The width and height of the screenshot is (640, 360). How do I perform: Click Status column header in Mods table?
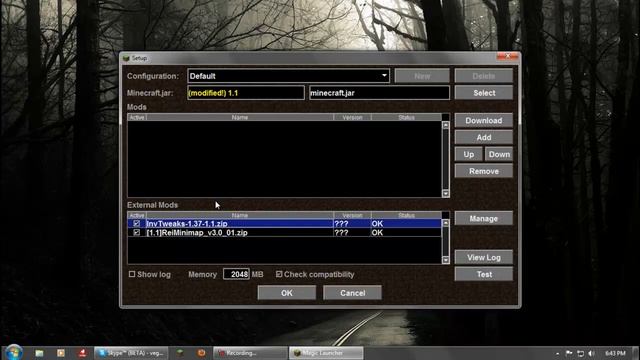tap(406, 118)
